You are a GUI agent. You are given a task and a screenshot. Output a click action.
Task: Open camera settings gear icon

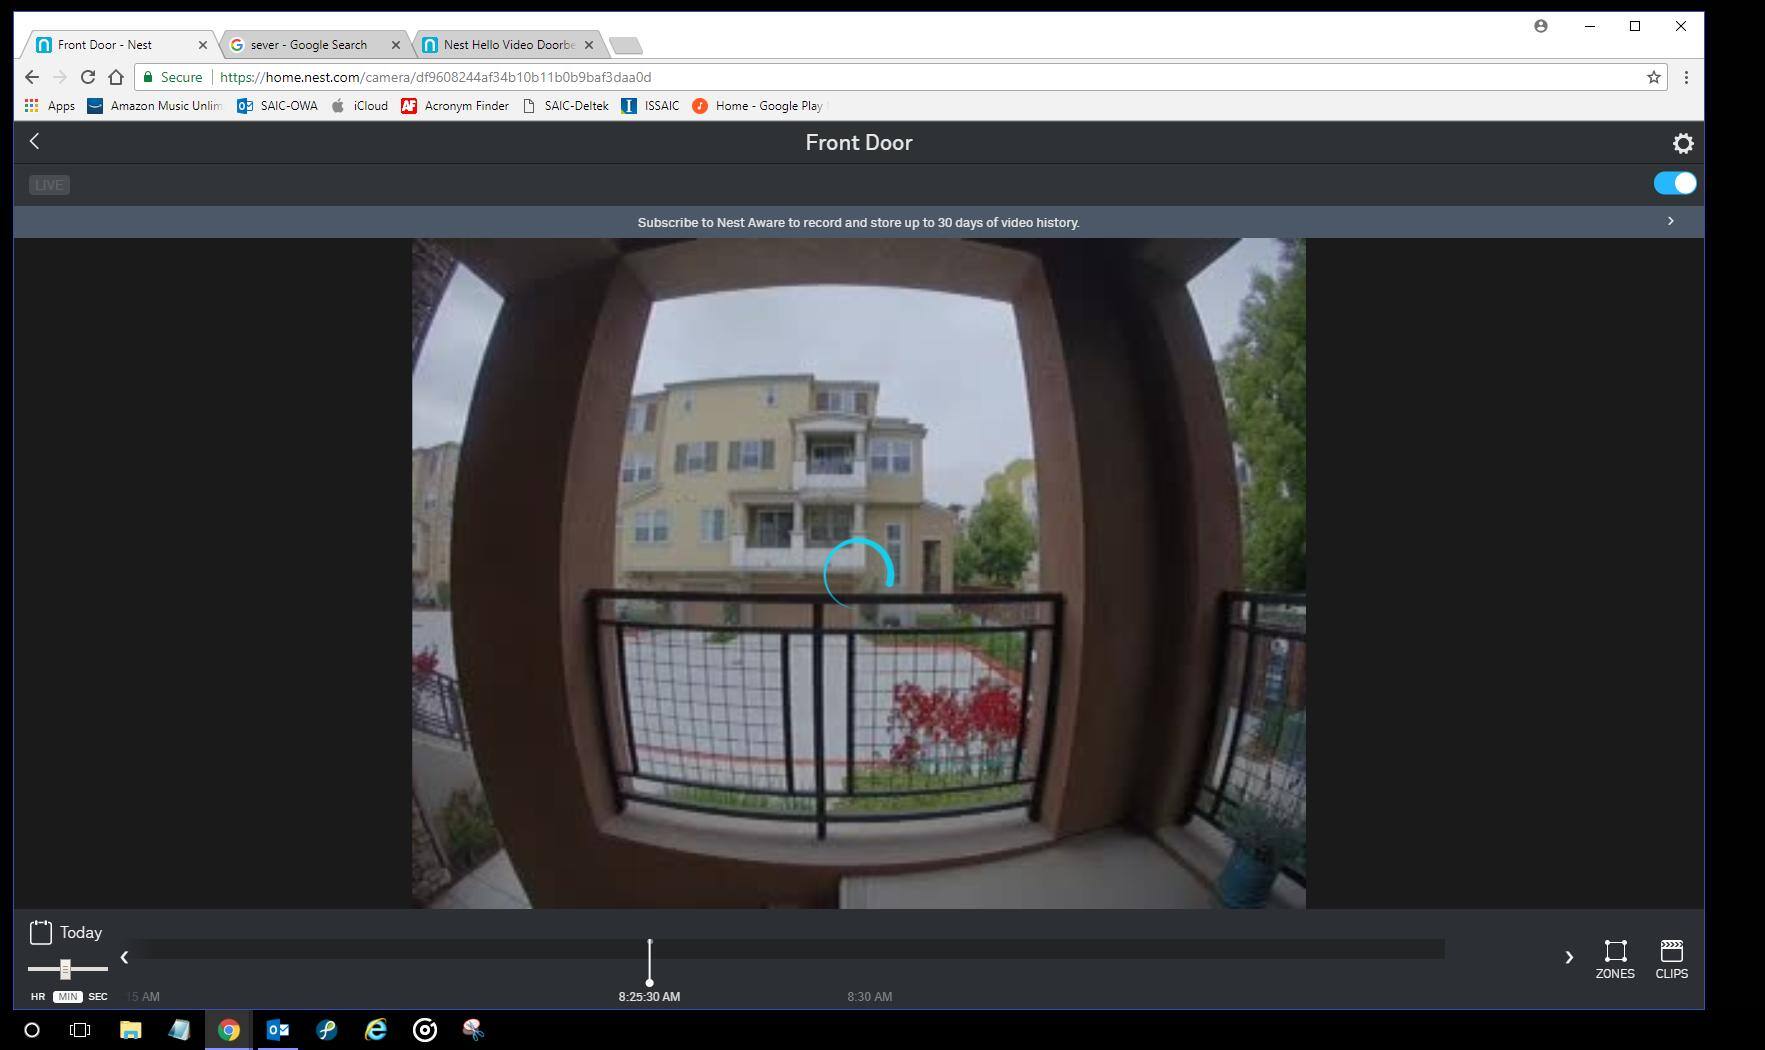[x=1683, y=144]
